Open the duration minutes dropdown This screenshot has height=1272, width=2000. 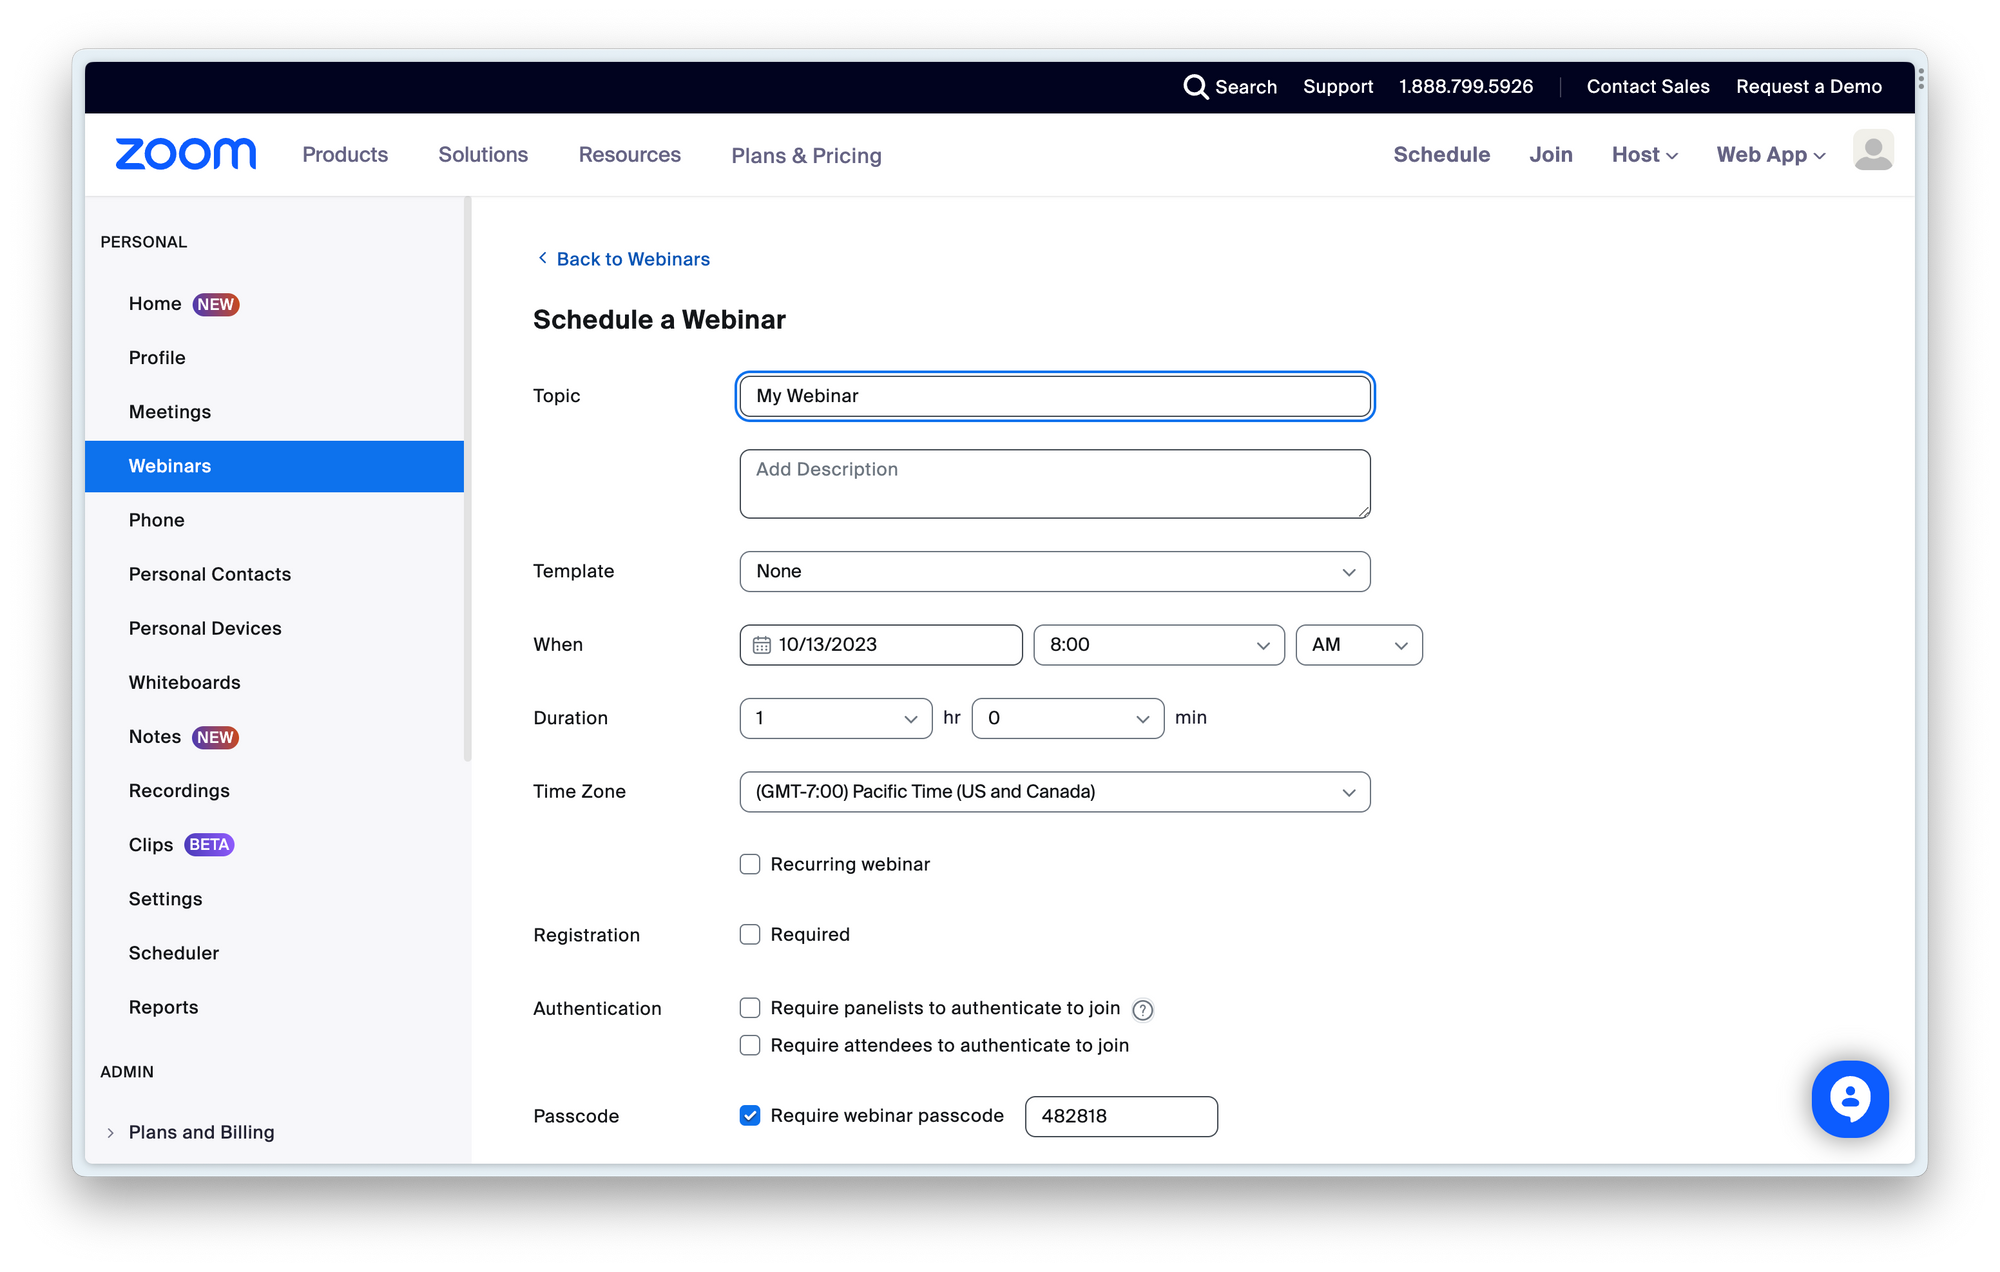pyautogui.click(x=1068, y=718)
